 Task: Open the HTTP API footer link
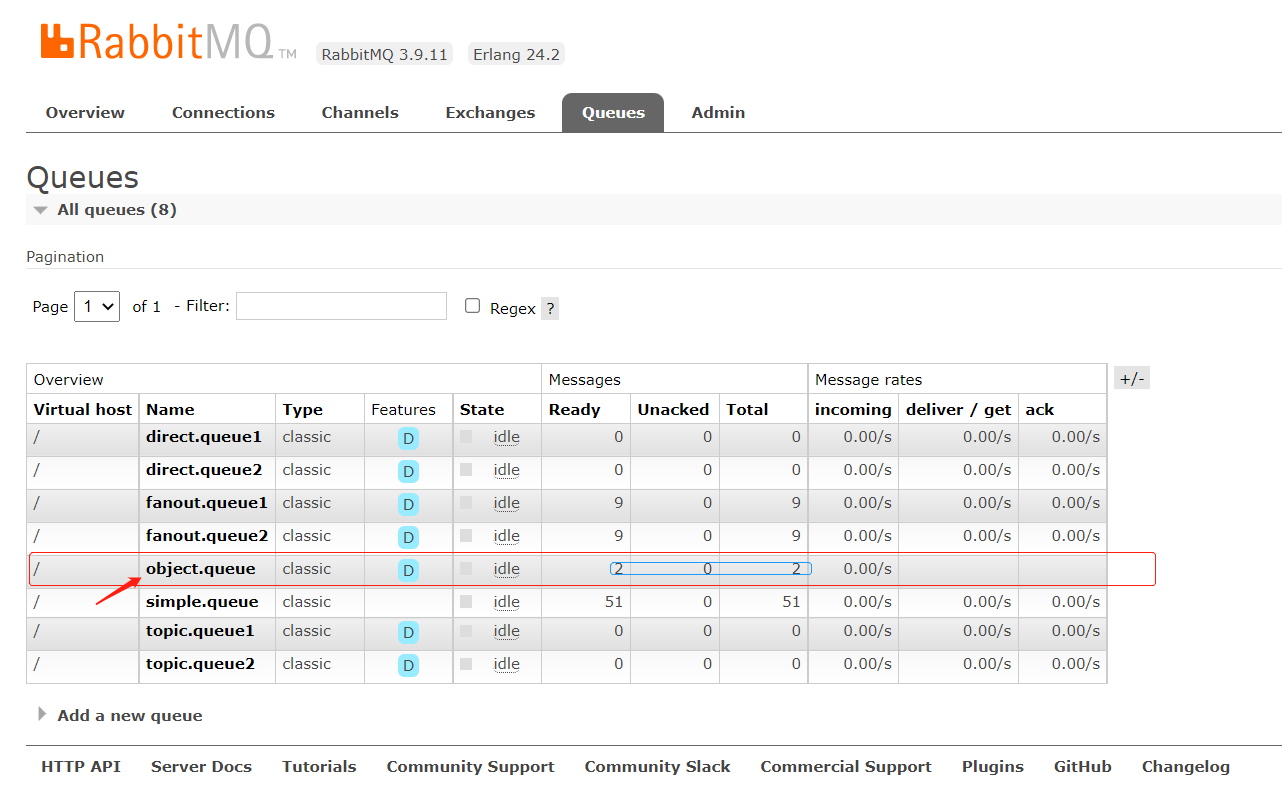(x=81, y=767)
